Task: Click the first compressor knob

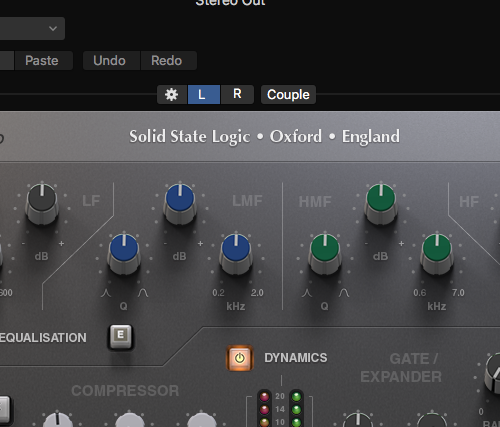Action: pyautogui.click(x=58, y=420)
